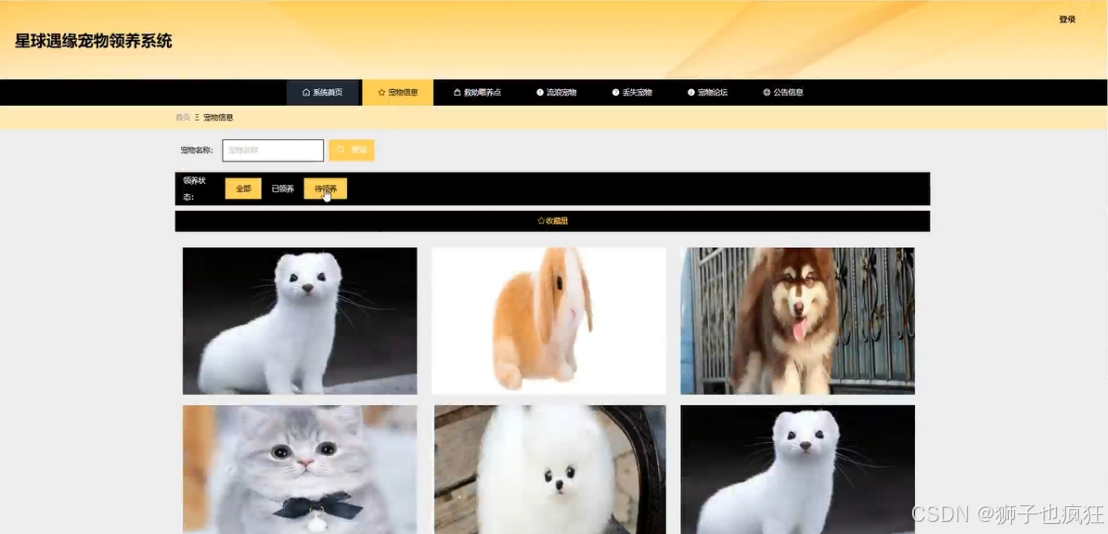1108x534 pixels.
Task: Open the 系统首页 home tab
Action: point(322,93)
